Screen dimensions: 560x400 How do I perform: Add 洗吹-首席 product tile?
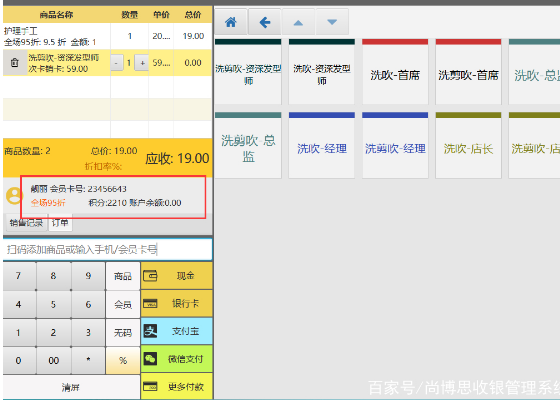tap(395, 72)
